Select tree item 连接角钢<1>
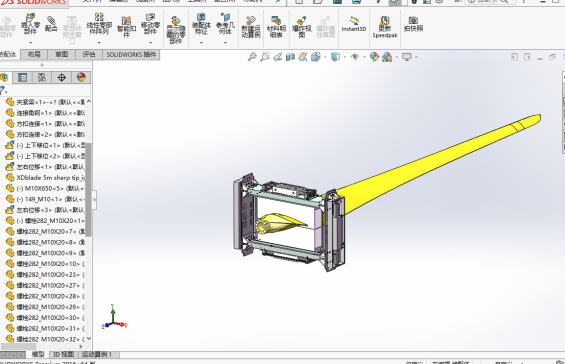 pos(45,113)
